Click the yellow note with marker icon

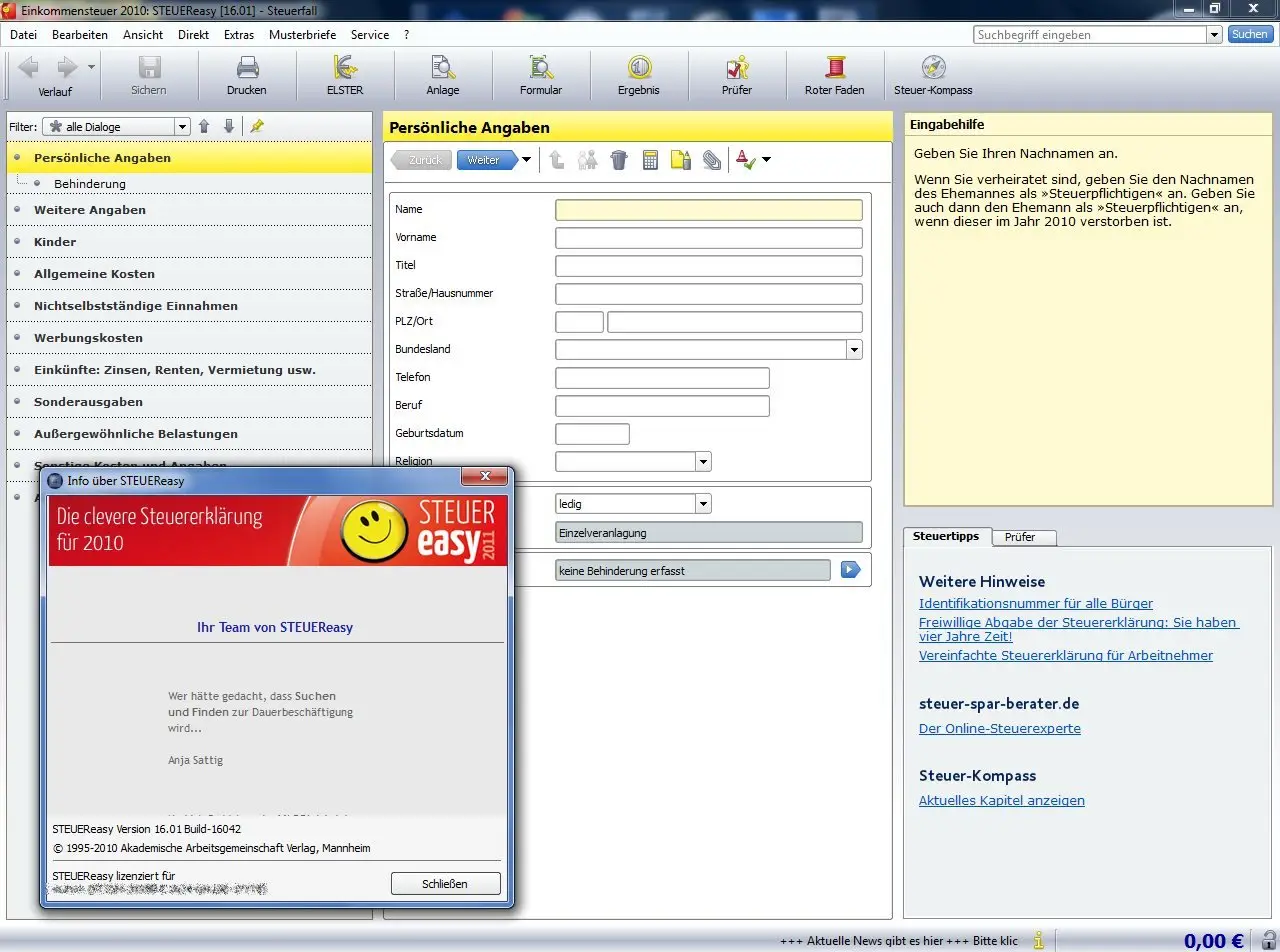coord(681,160)
